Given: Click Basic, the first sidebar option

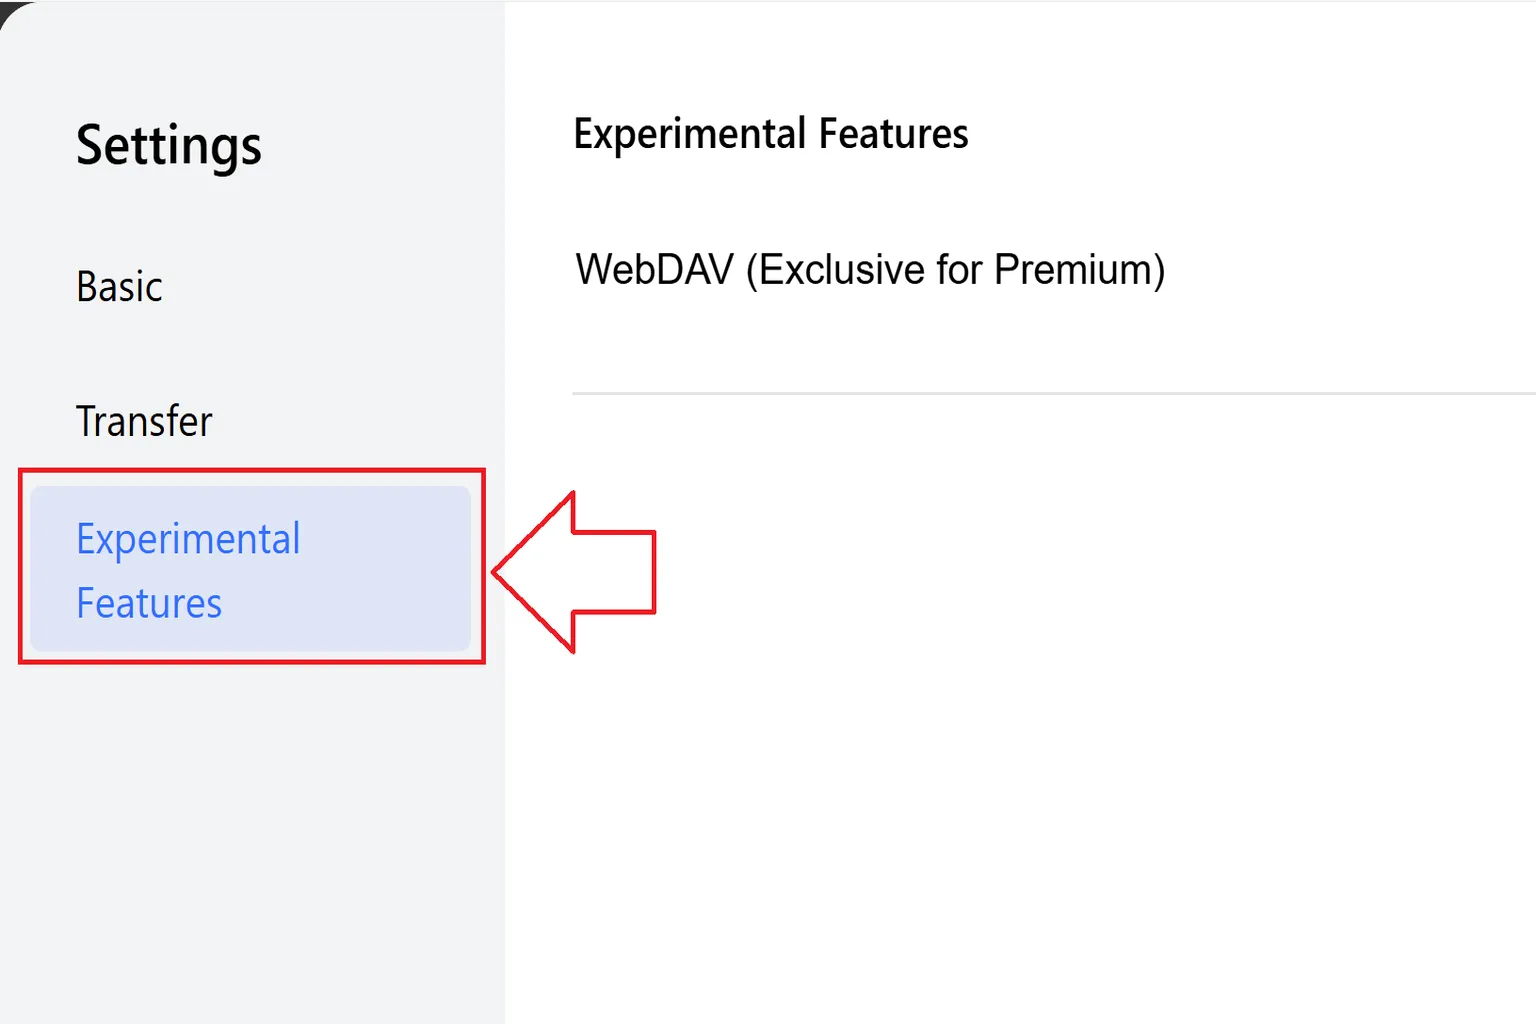Looking at the screenshot, I should tap(119, 285).
